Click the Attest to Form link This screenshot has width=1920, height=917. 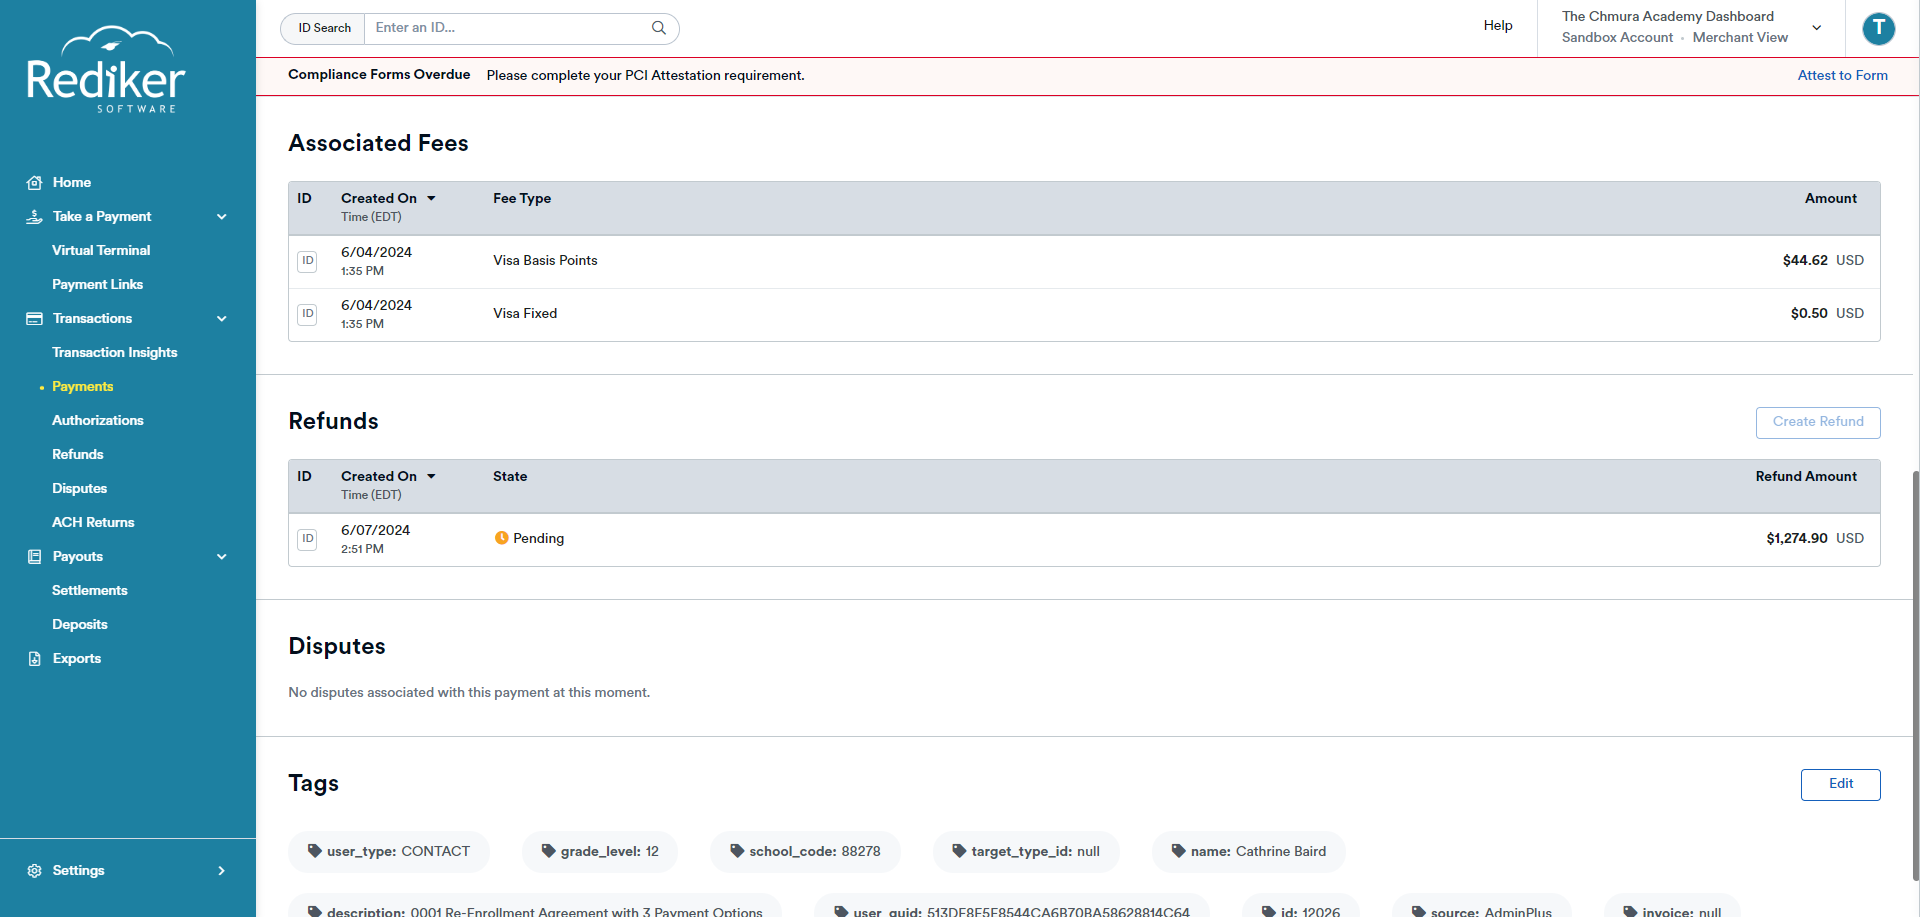[1842, 75]
